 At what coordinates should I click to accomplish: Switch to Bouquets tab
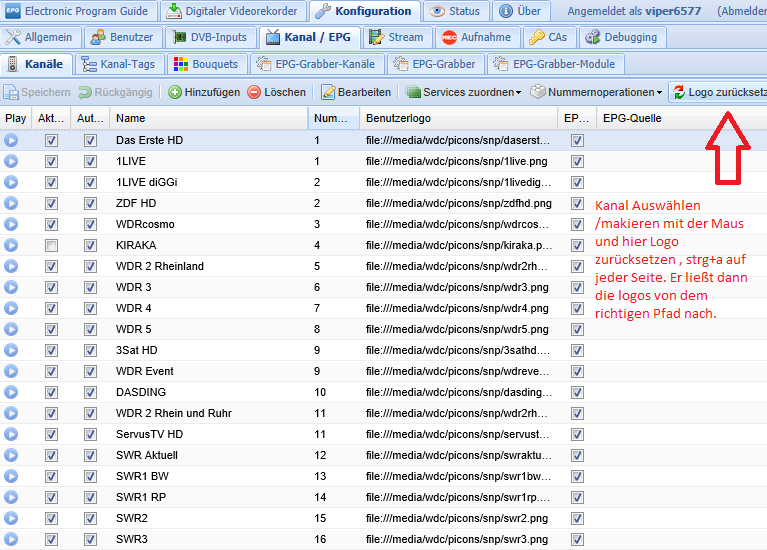pyautogui.click(x=206, y=64)
